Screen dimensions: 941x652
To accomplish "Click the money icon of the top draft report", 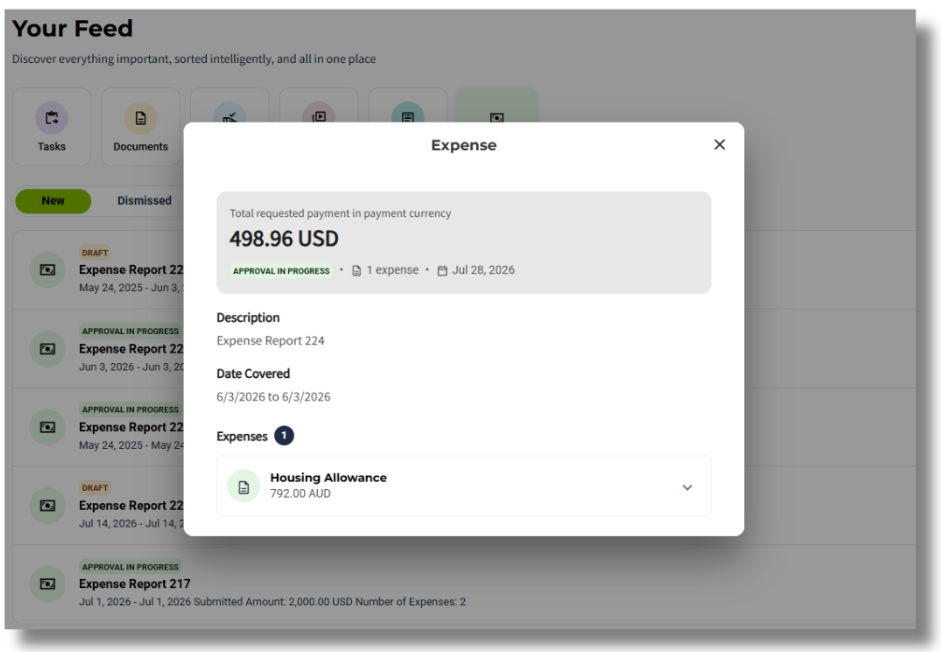I will (x=47, y=270).
